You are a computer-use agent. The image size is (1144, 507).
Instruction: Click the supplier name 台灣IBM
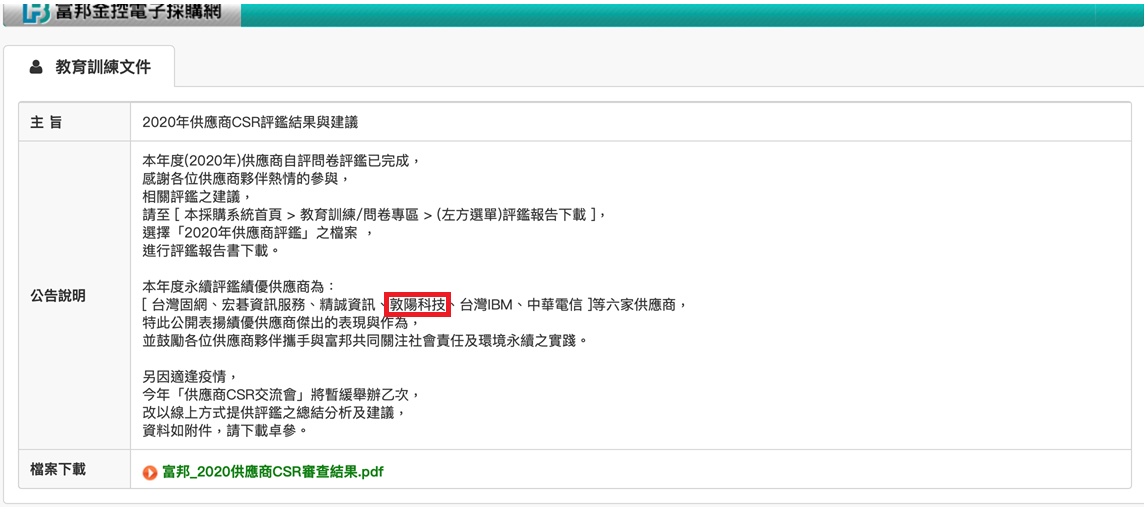tap(485, 304)
